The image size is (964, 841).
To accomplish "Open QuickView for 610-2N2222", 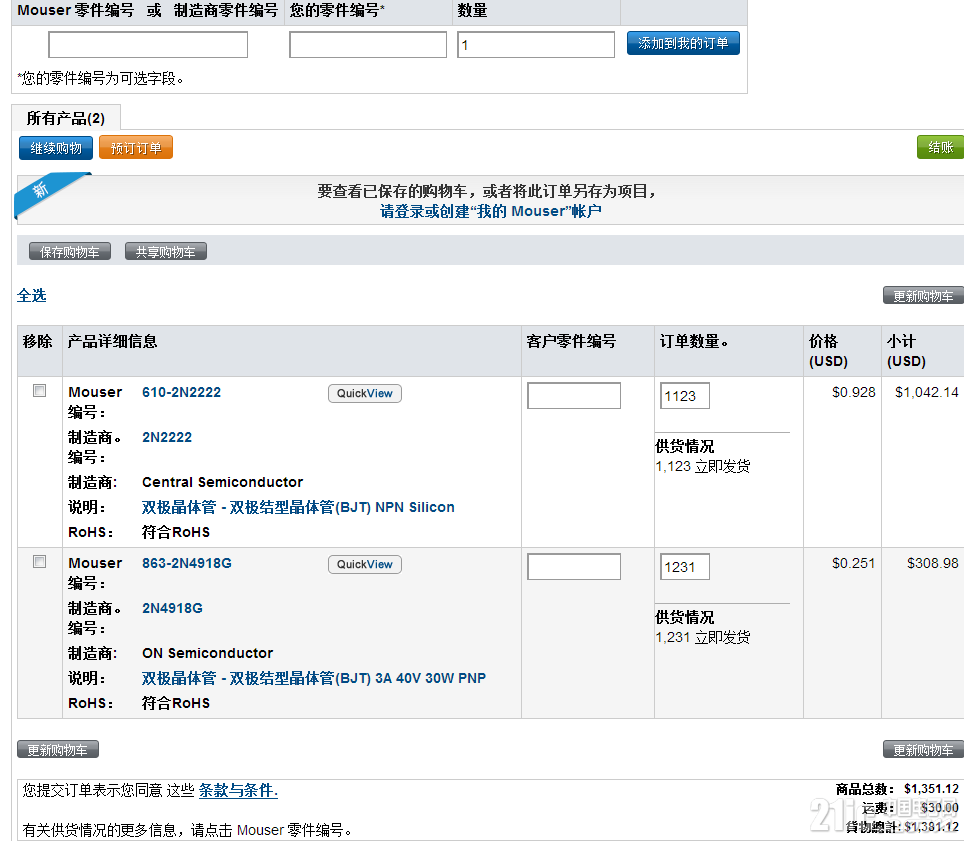I will (365, 393).
